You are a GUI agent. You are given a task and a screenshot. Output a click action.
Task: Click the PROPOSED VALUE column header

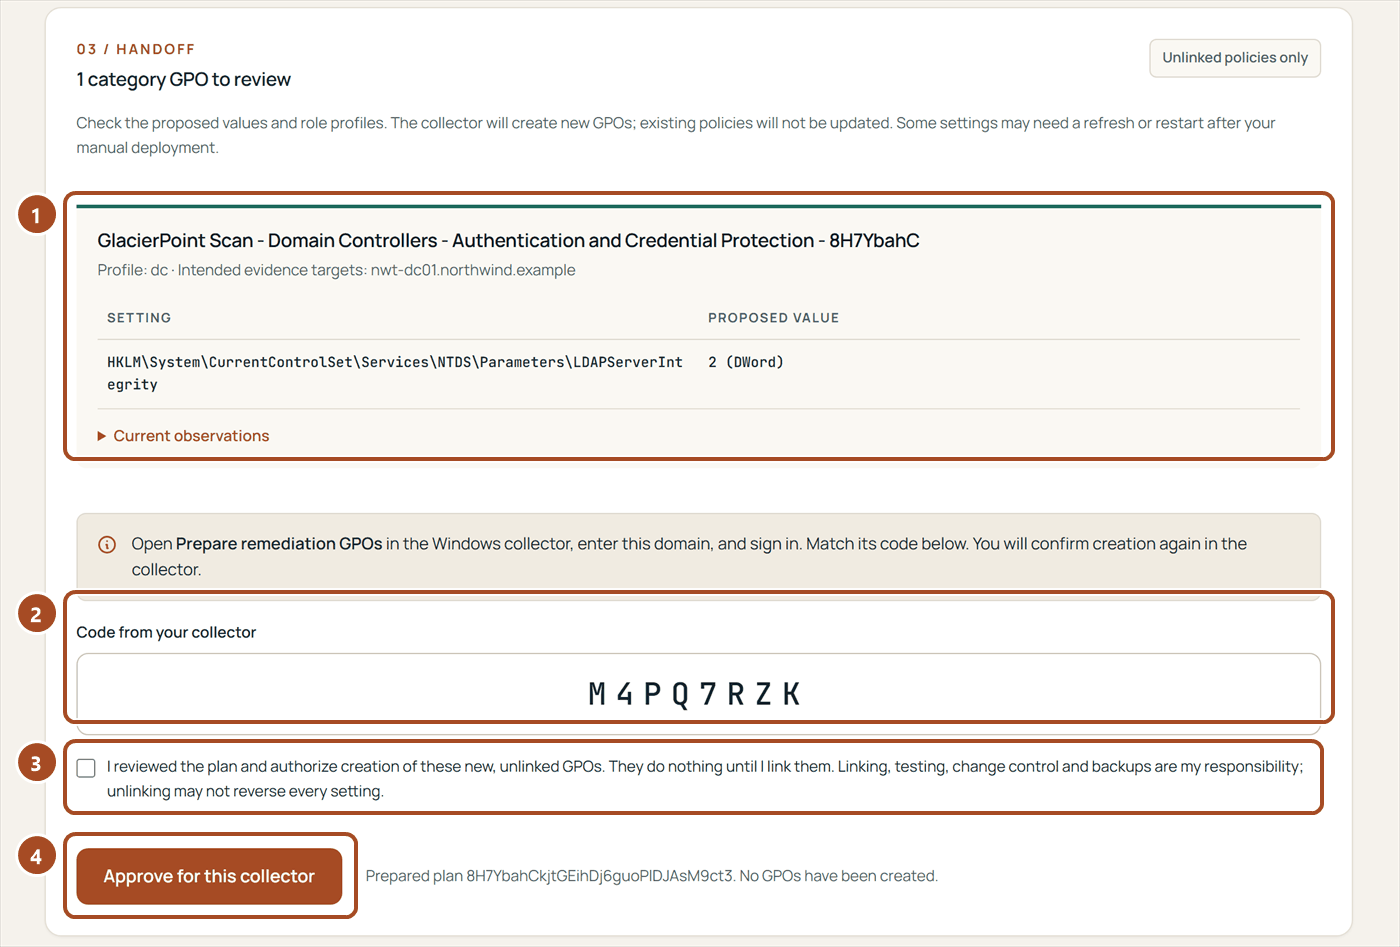(x=773, y=318)
